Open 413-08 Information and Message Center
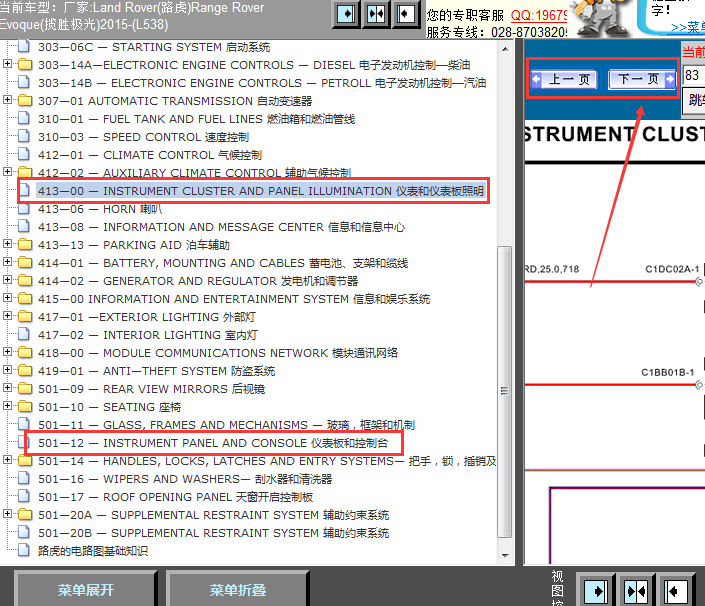Image resolution: width=705 pixels, height=606 pixels. click(221, 227)
